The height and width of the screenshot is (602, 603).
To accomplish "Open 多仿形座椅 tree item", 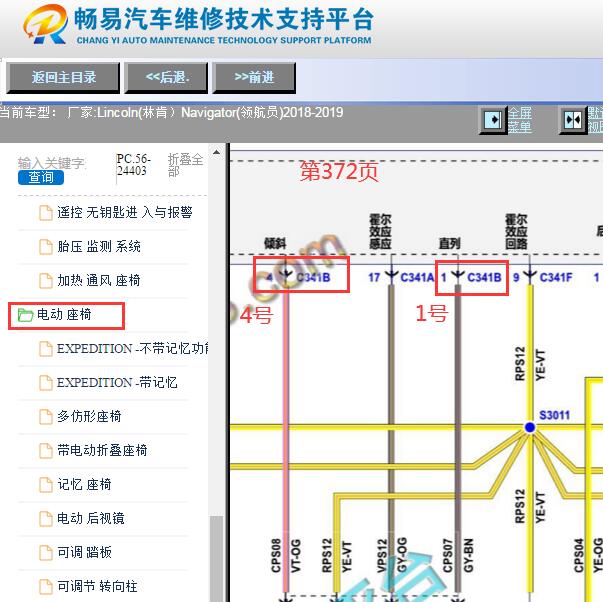I will tap(89, 416).
